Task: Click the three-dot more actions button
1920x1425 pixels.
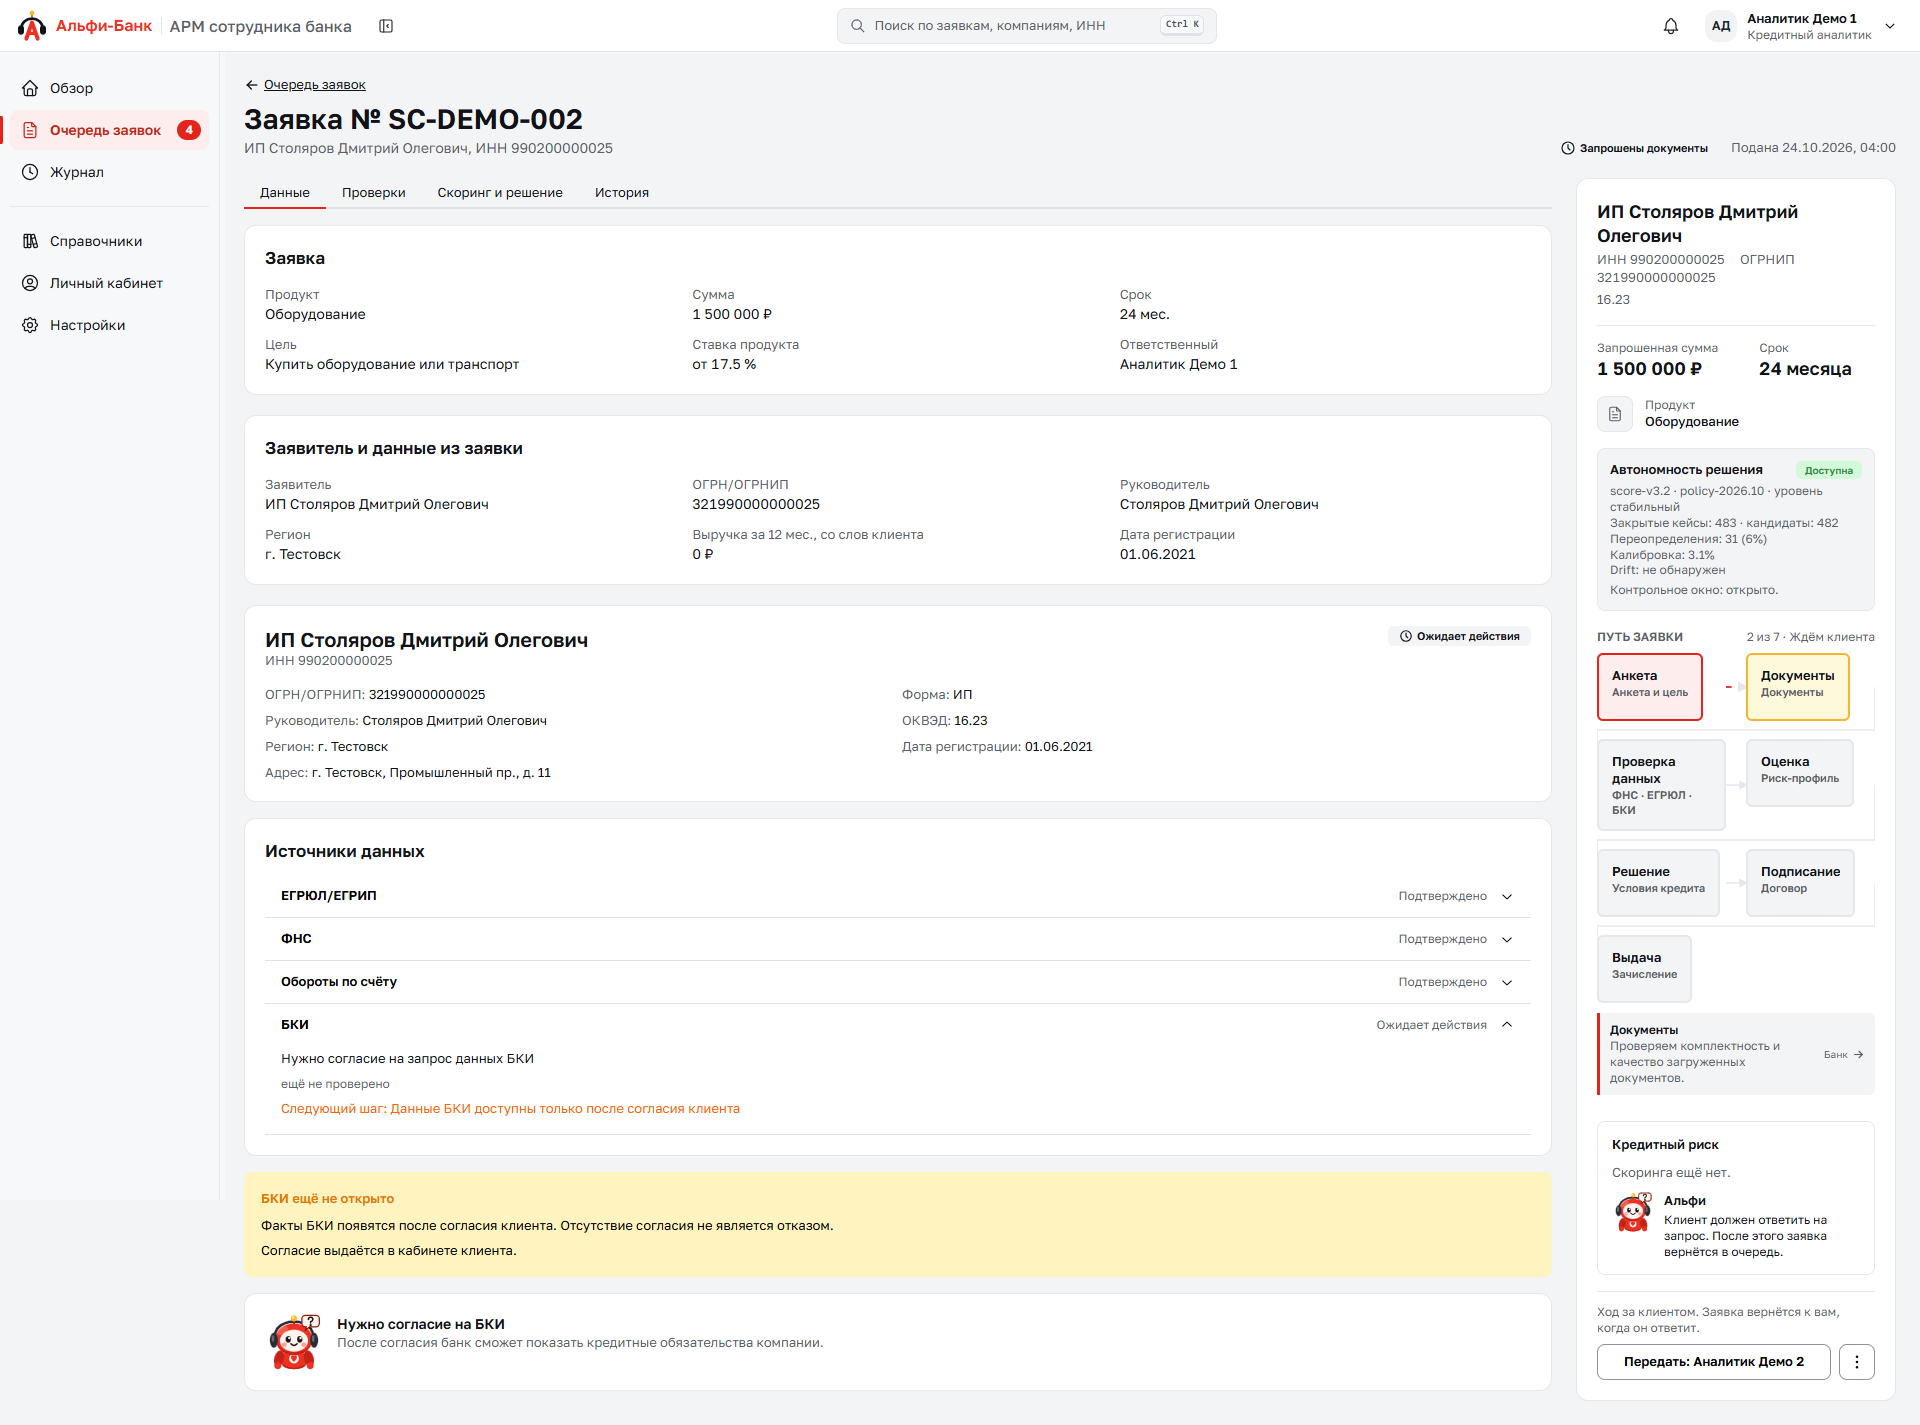Action: (x=1857, y=1362)
